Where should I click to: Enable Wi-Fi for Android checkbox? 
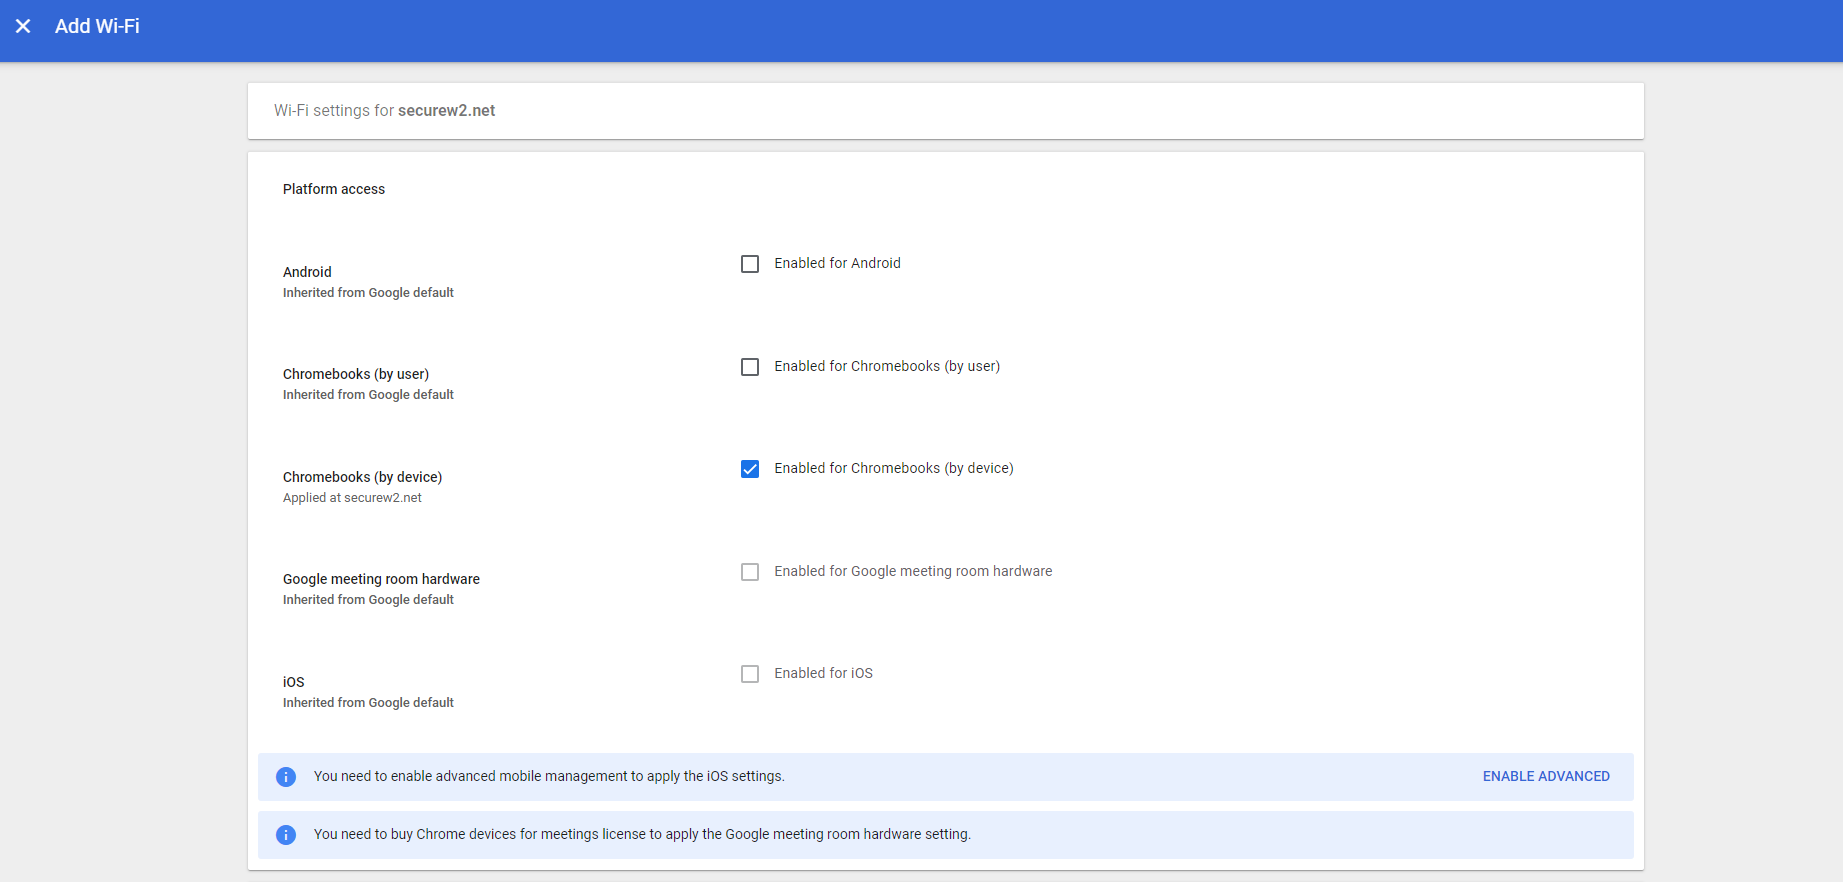[x=750, y=264]
